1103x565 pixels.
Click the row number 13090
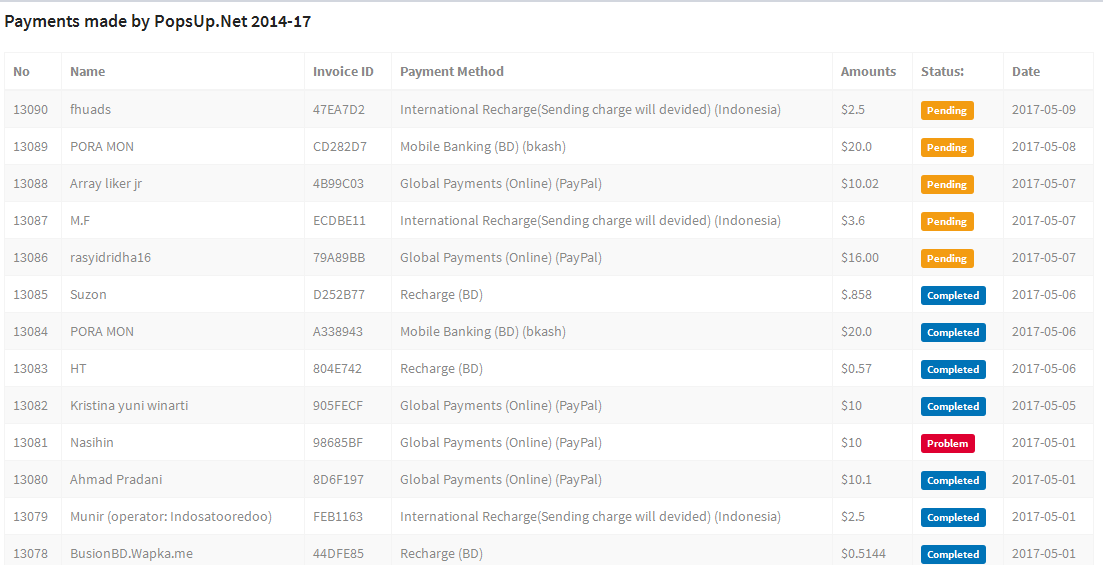pos(30,110)
